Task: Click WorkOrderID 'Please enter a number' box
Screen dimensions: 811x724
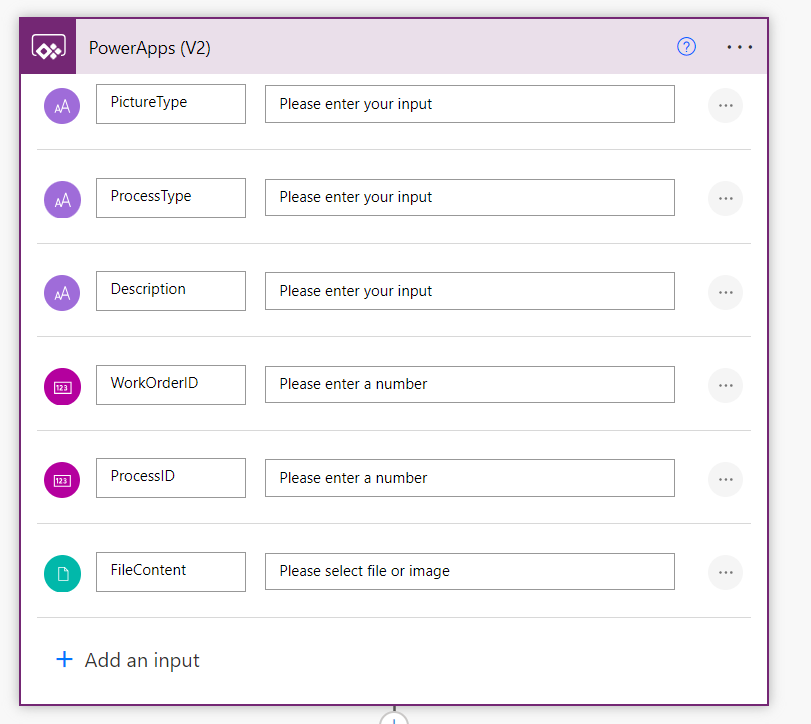Action: [470, 384]
